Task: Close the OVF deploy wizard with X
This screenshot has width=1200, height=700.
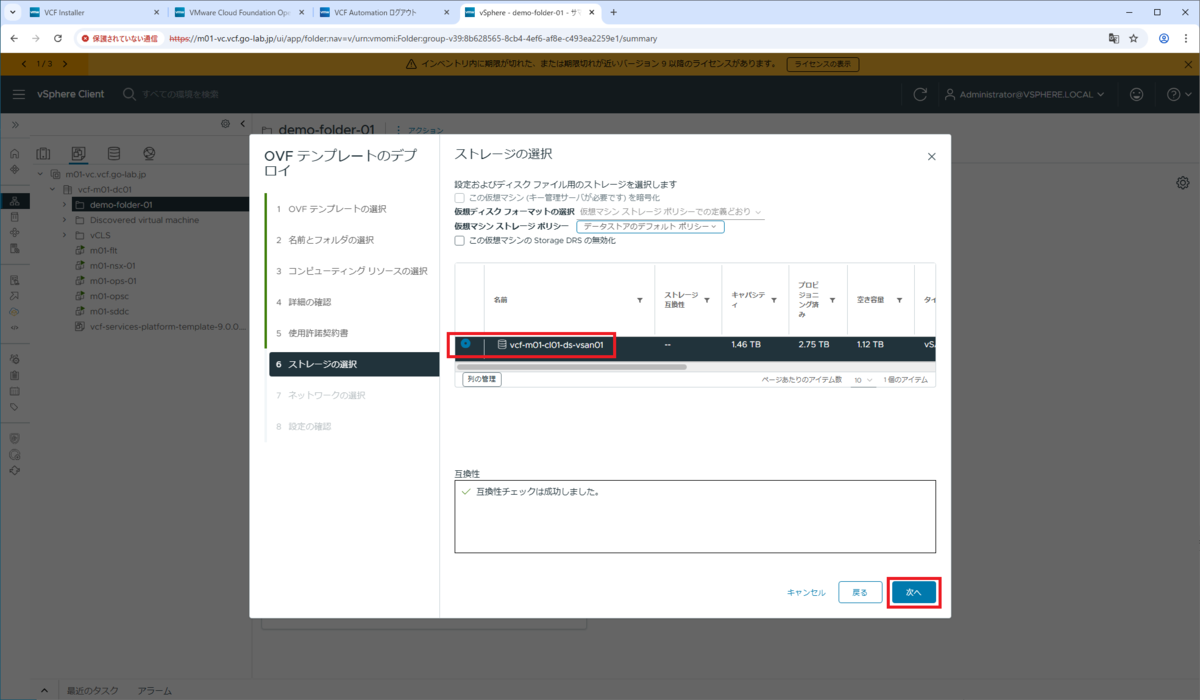Action: click(x=931, y=157)
